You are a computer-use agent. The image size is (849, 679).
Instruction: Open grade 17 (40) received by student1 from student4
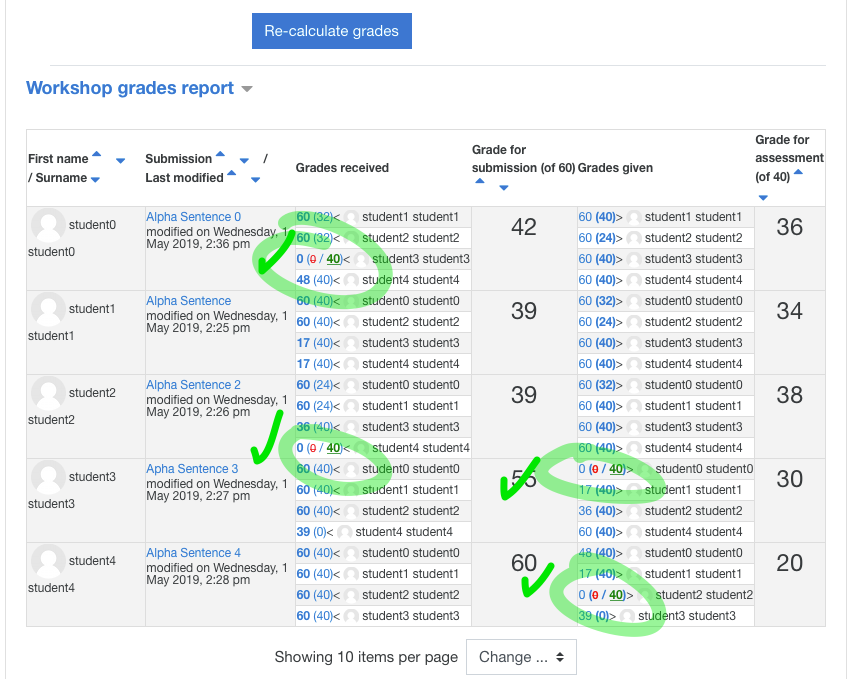click(x=315, y=364)
